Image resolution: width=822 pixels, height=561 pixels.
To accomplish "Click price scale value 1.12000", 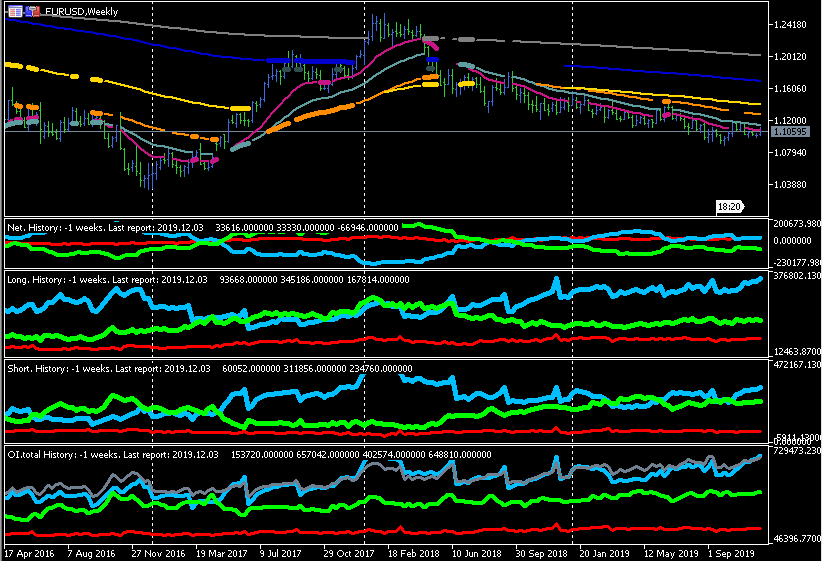I will [x=790, y=120].
